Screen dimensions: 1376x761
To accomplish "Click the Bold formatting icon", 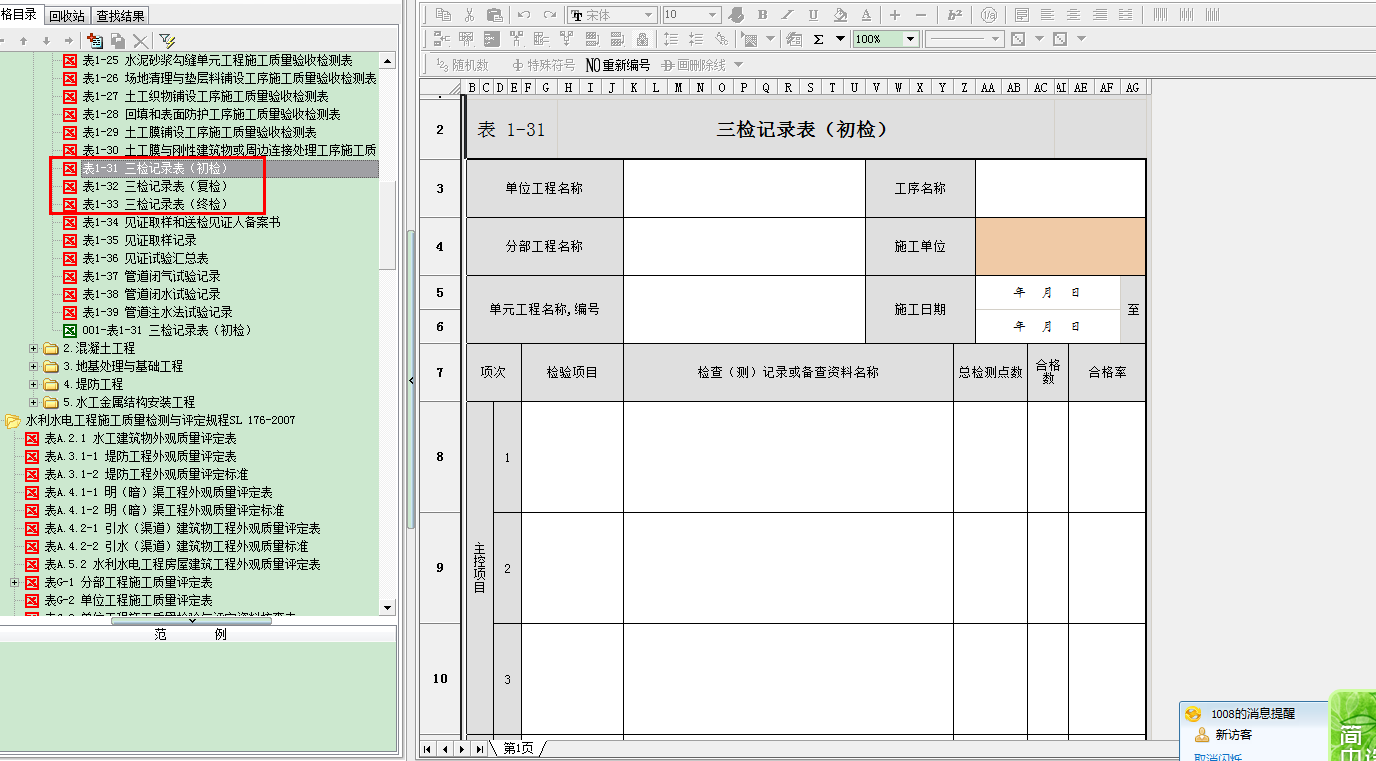I will click(x=763, y=15).
